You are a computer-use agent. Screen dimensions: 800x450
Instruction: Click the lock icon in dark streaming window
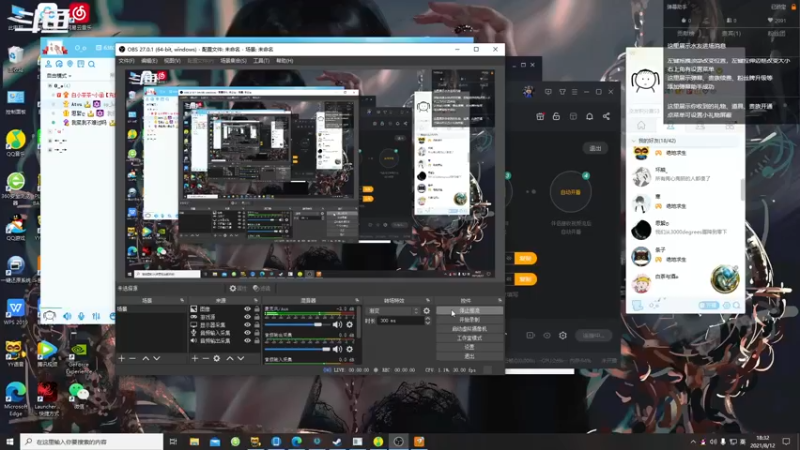pyautogui.click(x=557, y=116)
